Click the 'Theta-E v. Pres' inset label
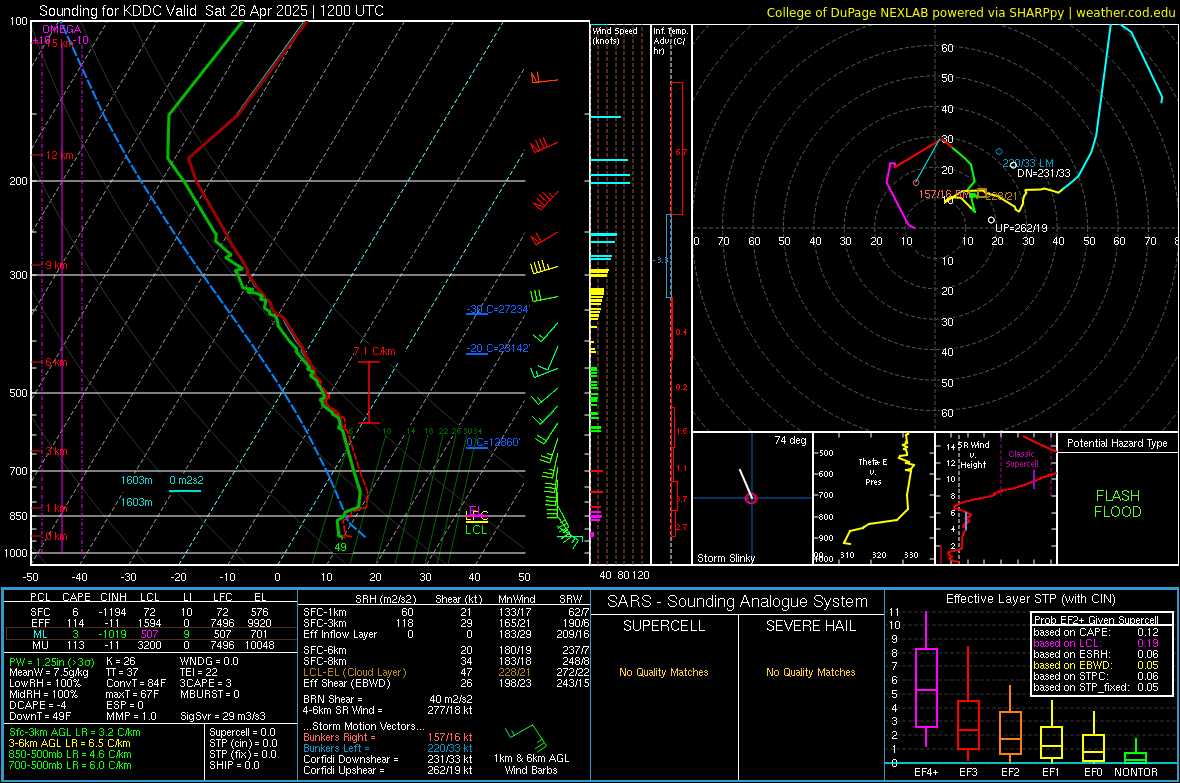 tap(873, 471)
